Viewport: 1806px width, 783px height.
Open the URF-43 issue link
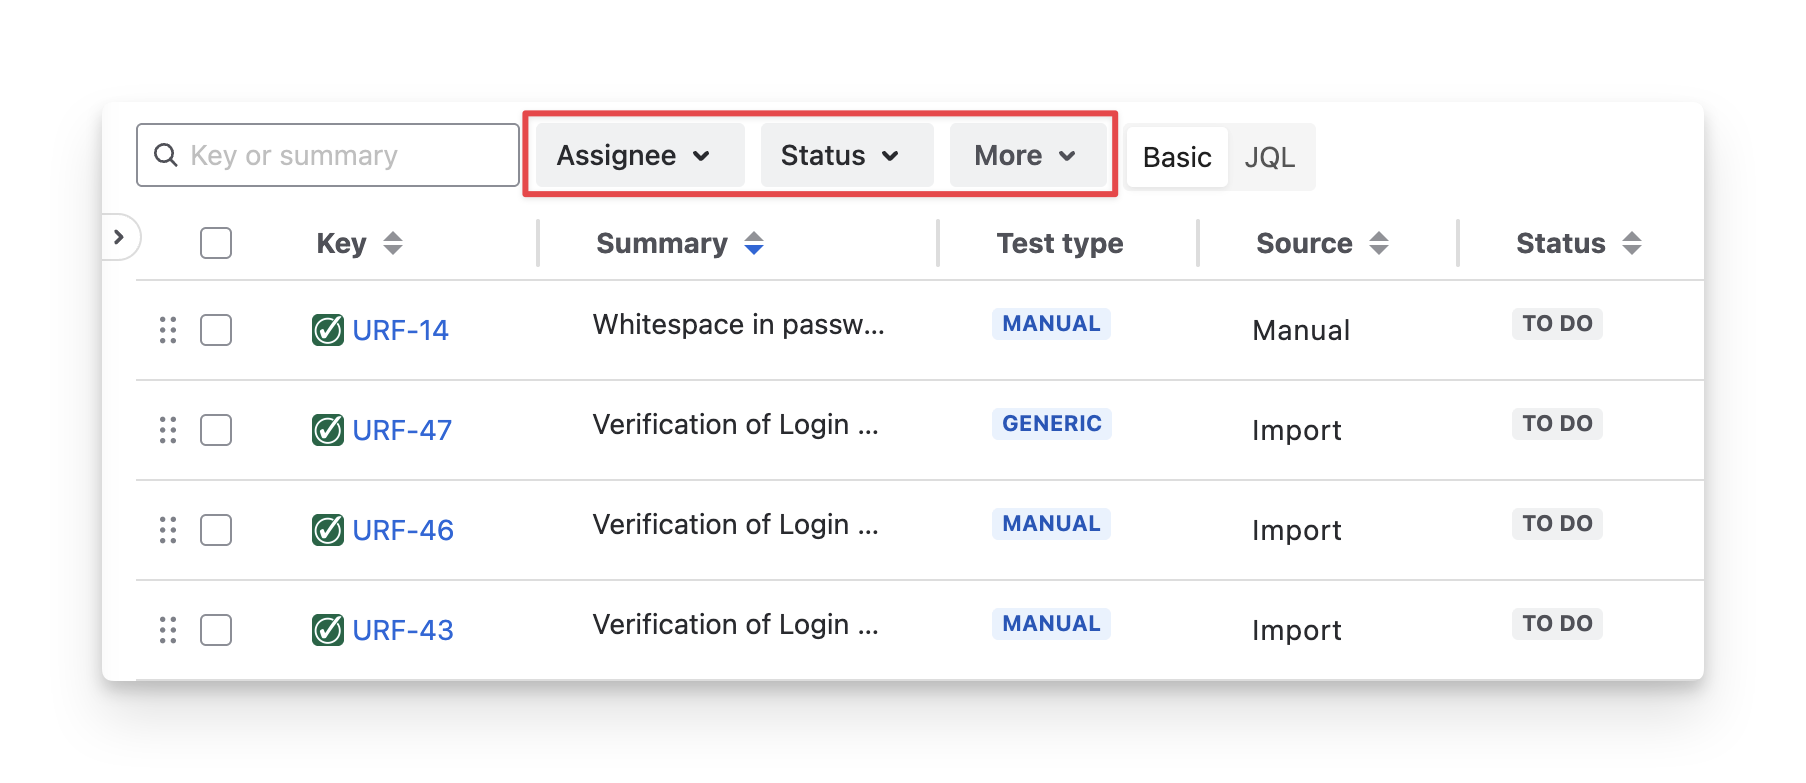403,630
